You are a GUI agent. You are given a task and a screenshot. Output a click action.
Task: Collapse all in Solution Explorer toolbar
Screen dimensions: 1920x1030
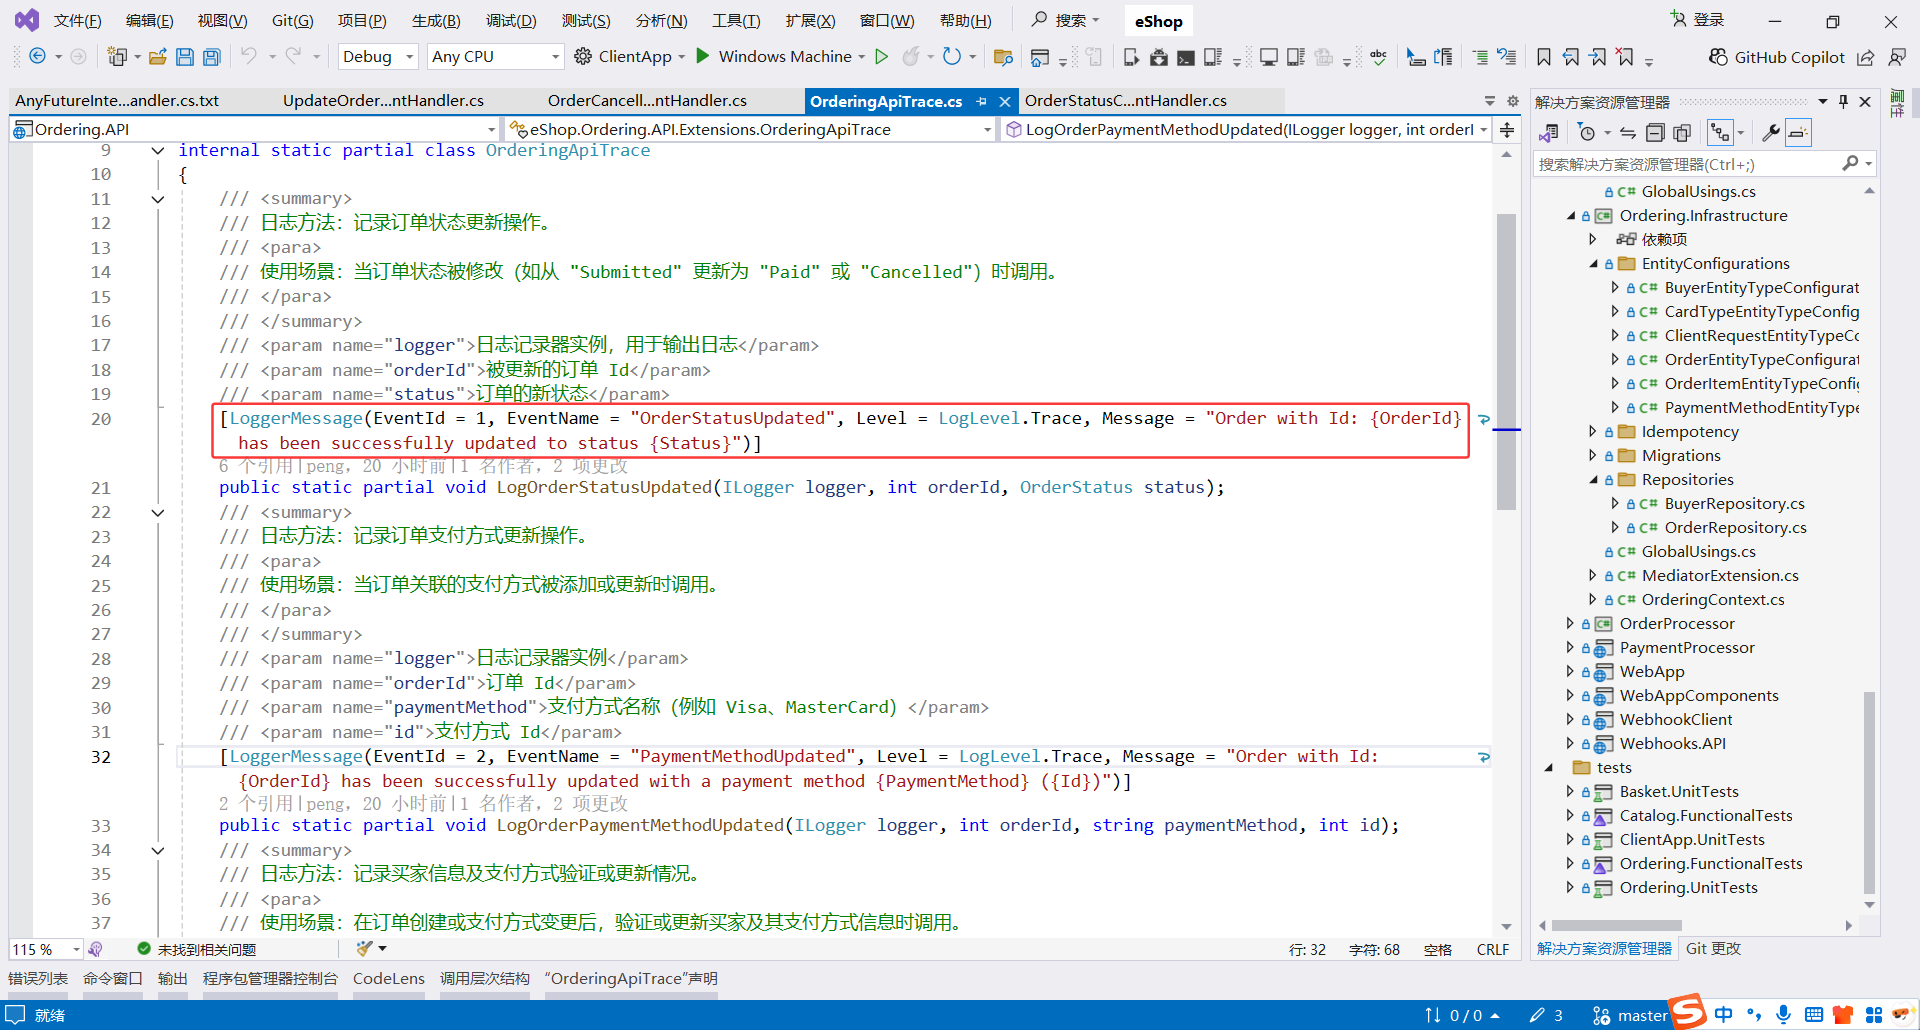pyautogui.click(x=1655, y=132)
